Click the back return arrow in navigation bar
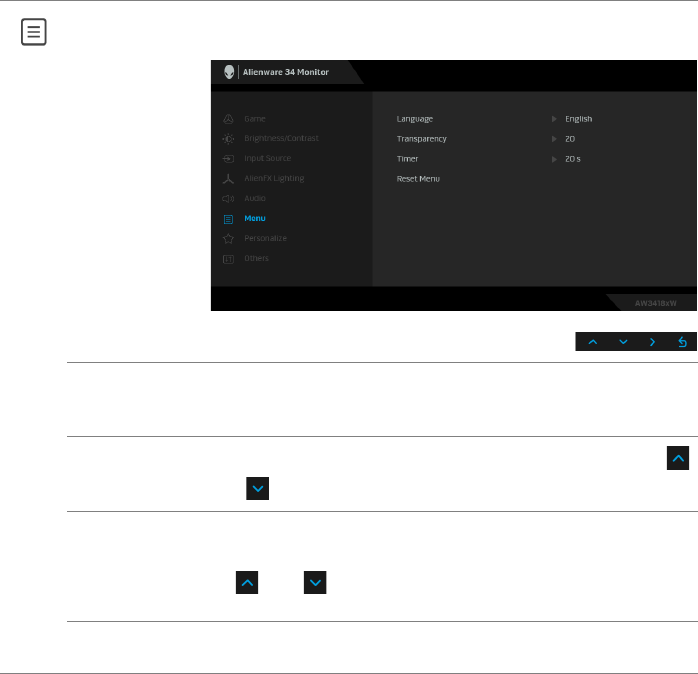The image size is (698, 674). (x=682, y=342)
